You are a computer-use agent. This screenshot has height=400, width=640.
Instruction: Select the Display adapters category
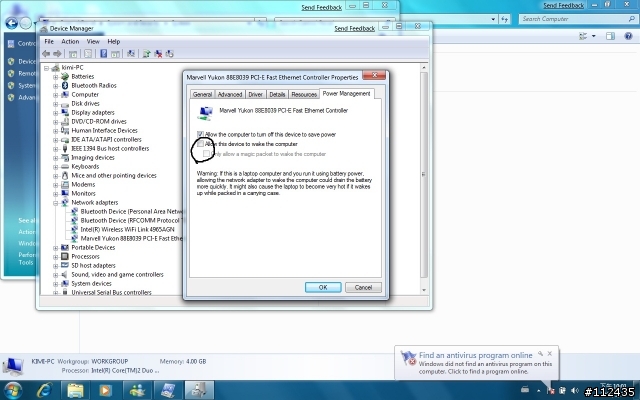click(93, 113)
